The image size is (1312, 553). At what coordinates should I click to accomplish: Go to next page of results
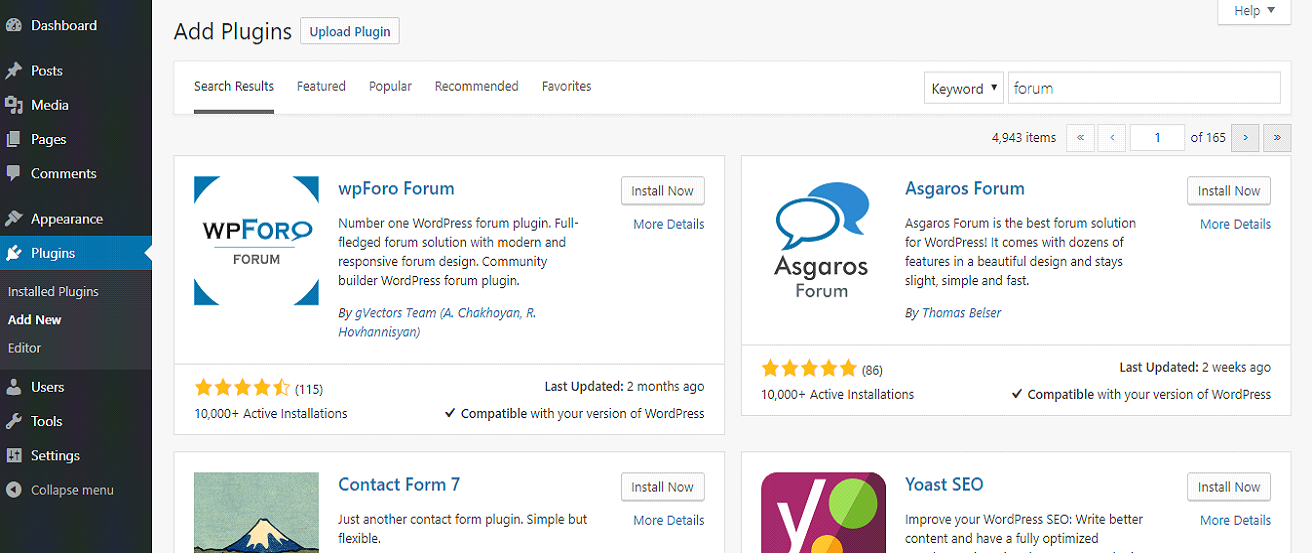point(1245,138)
